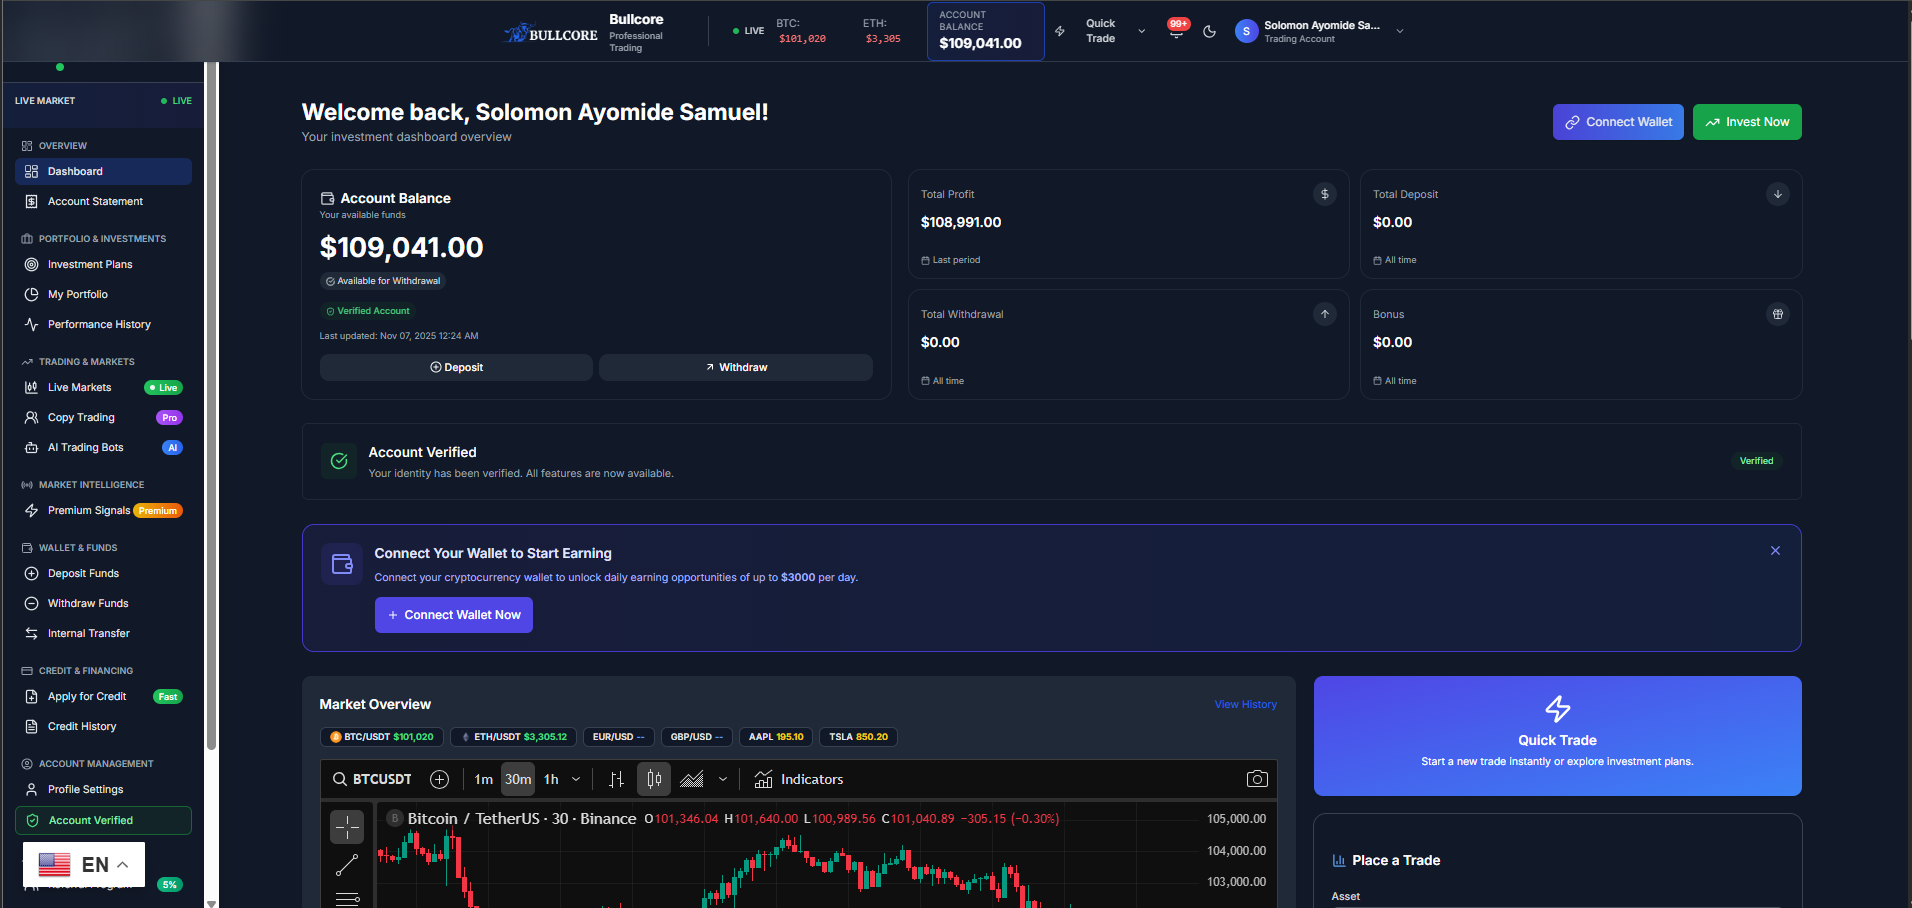Select the crosshair cursor tool on chart
The height and width of the screenshot is (908, 1912).
(x=347, y=827)
